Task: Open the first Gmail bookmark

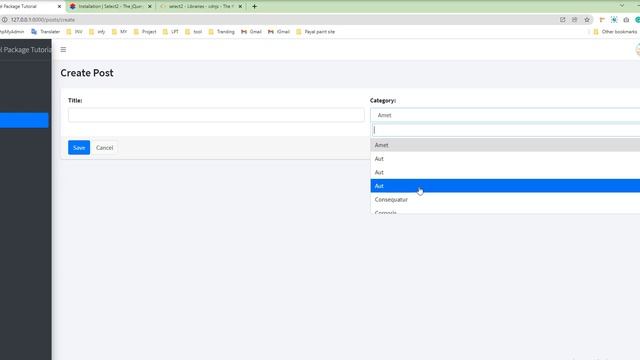Action: click(251, 32)
